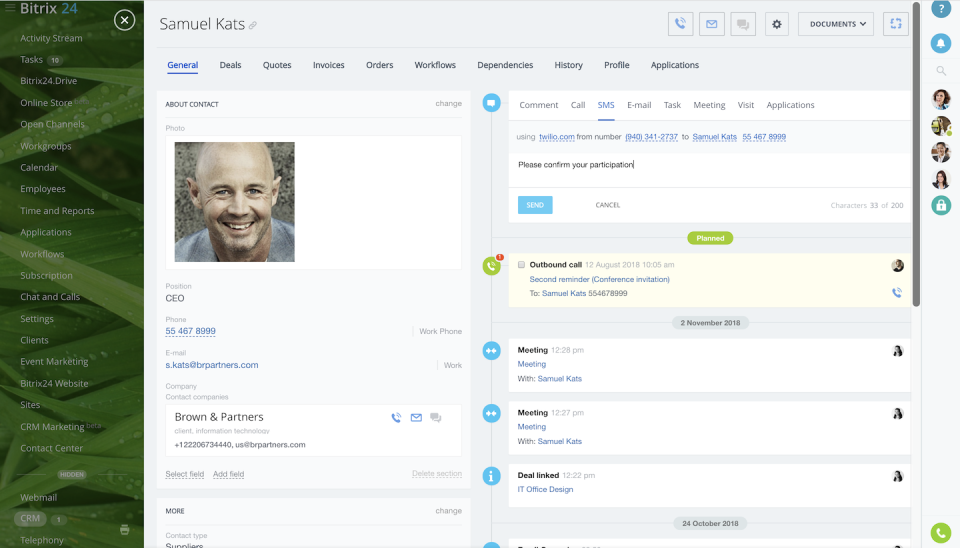Click the Samuel Kats contact photo
960x548 pixels.
tap(234, 202)
